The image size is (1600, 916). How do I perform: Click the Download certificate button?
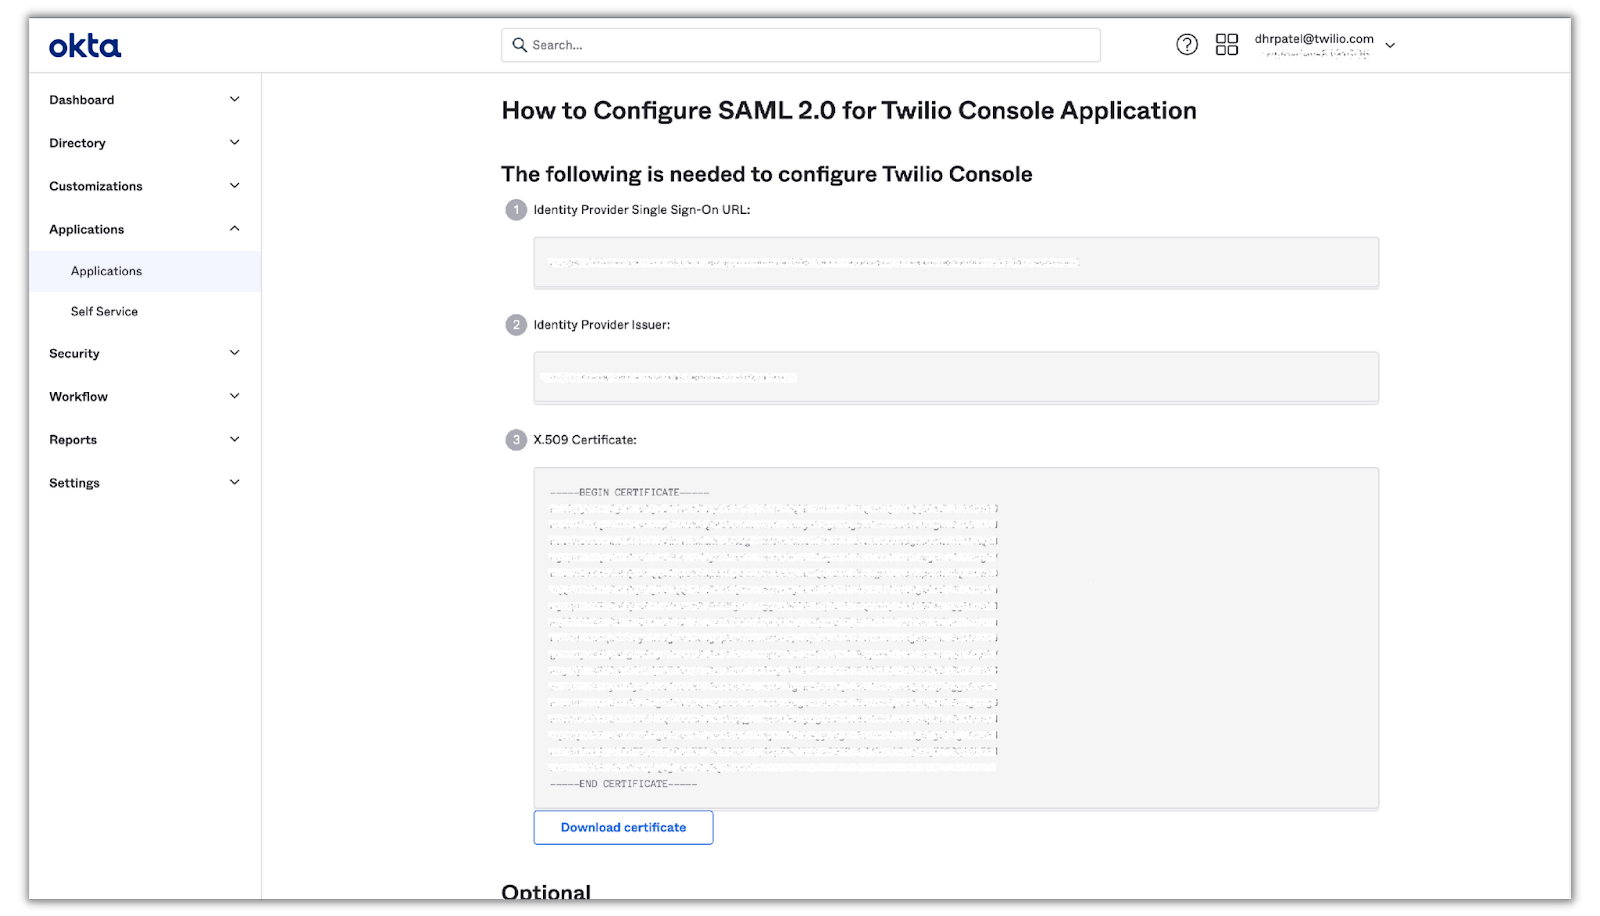pos(623,828)
